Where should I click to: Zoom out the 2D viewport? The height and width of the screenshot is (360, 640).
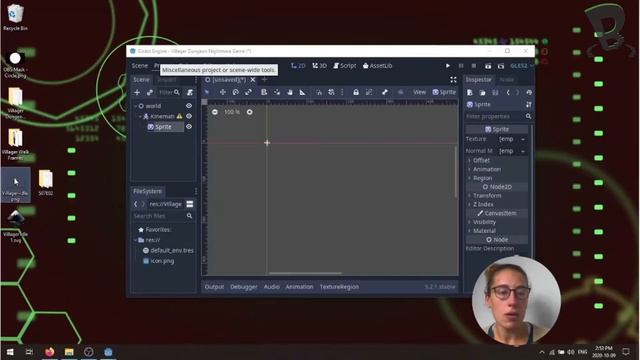click(215, 112)
